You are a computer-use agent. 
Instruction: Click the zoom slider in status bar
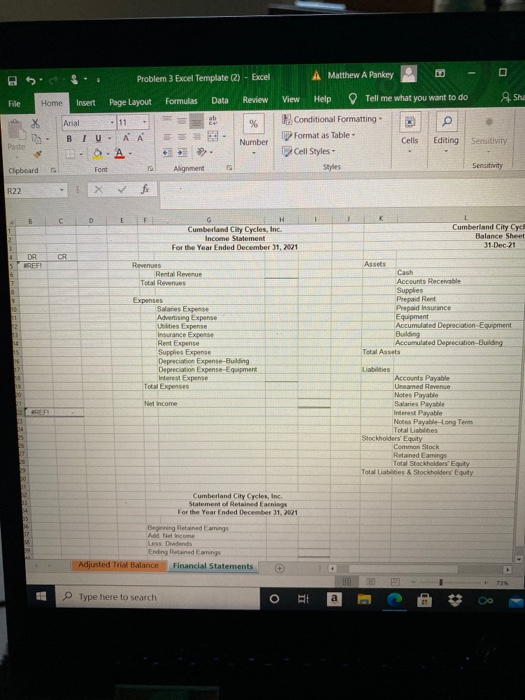pos(440,582)
